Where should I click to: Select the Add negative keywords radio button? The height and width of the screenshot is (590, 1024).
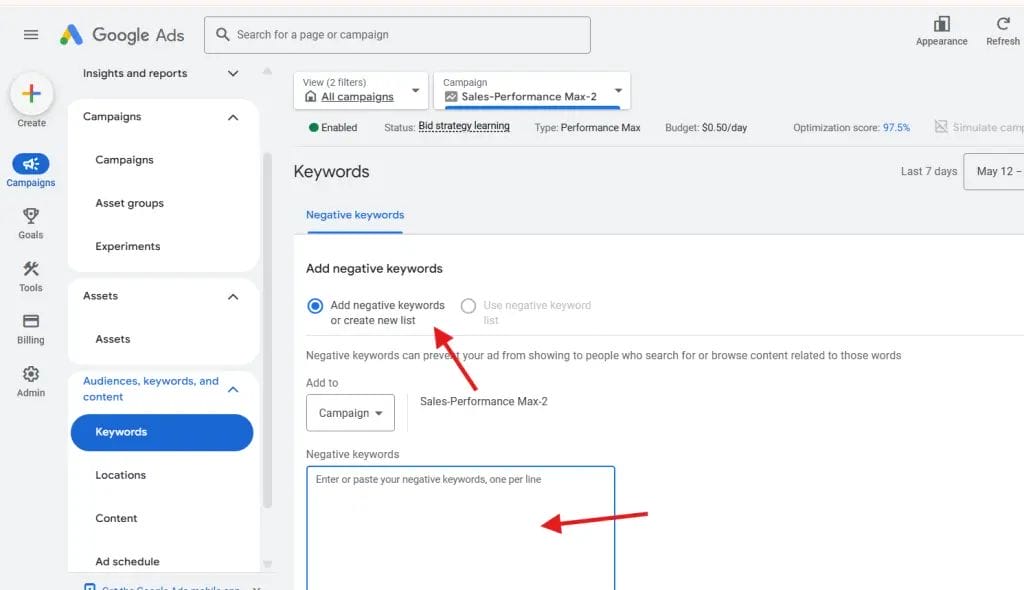click(x=315, y=306)
